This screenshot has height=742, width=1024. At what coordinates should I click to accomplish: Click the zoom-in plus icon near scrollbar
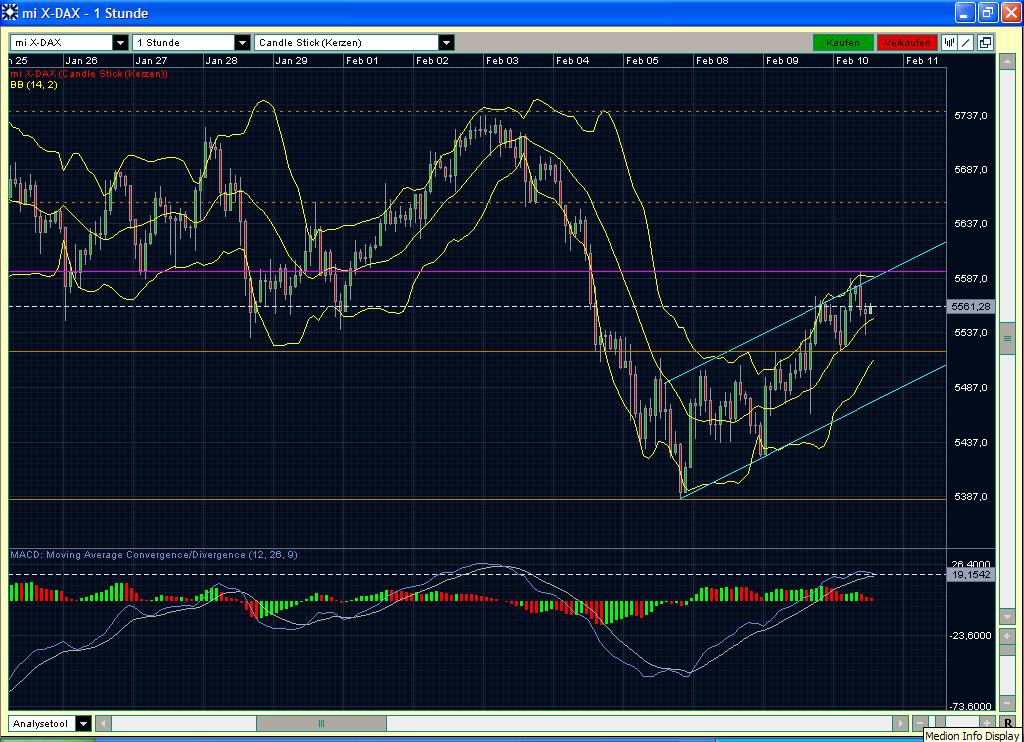tap(986, 721)
